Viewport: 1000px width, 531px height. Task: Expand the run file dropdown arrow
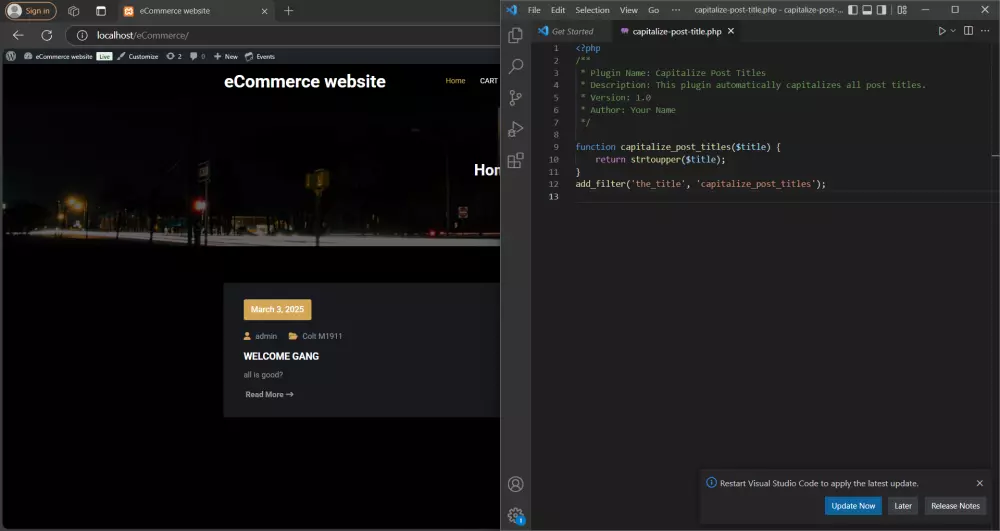pos(953,31)
